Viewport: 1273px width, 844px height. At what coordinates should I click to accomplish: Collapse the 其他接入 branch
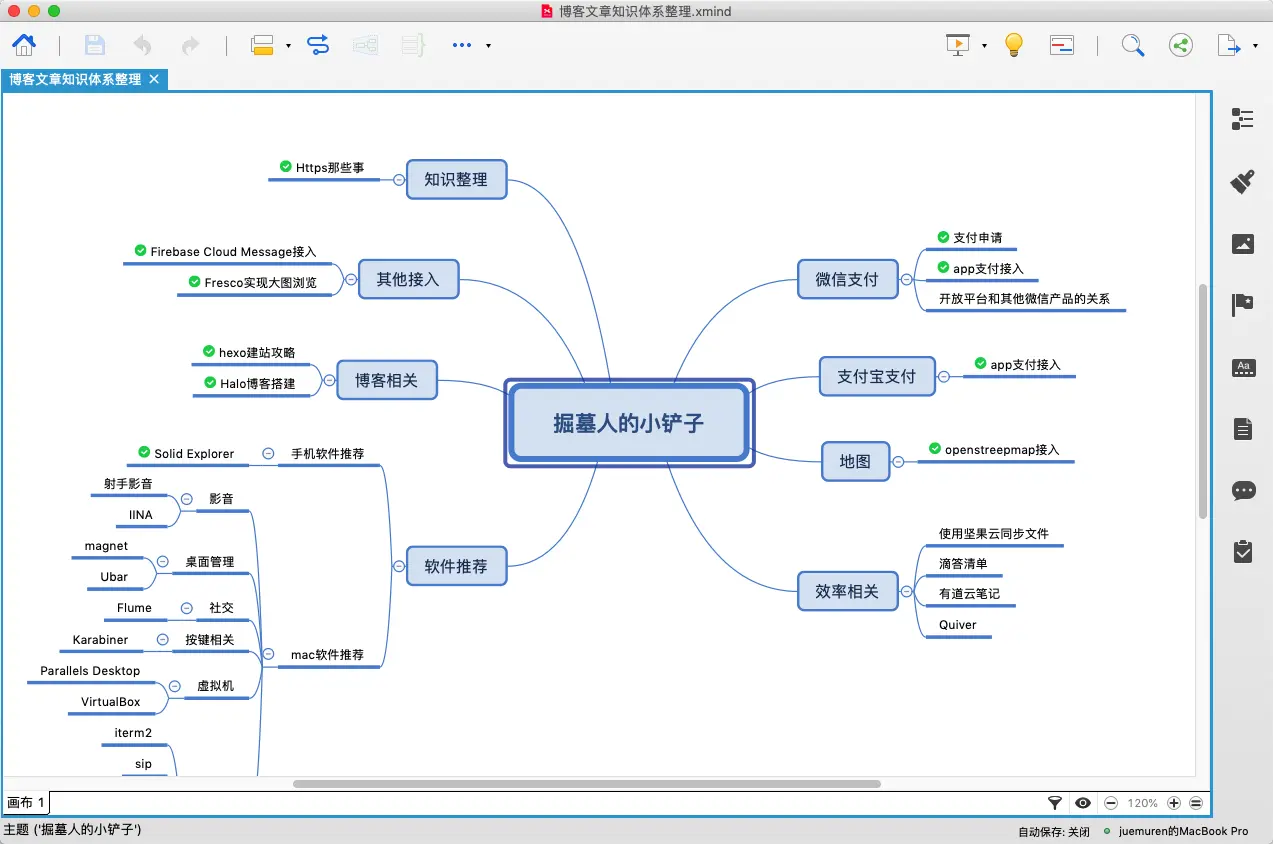coord(351,280)
